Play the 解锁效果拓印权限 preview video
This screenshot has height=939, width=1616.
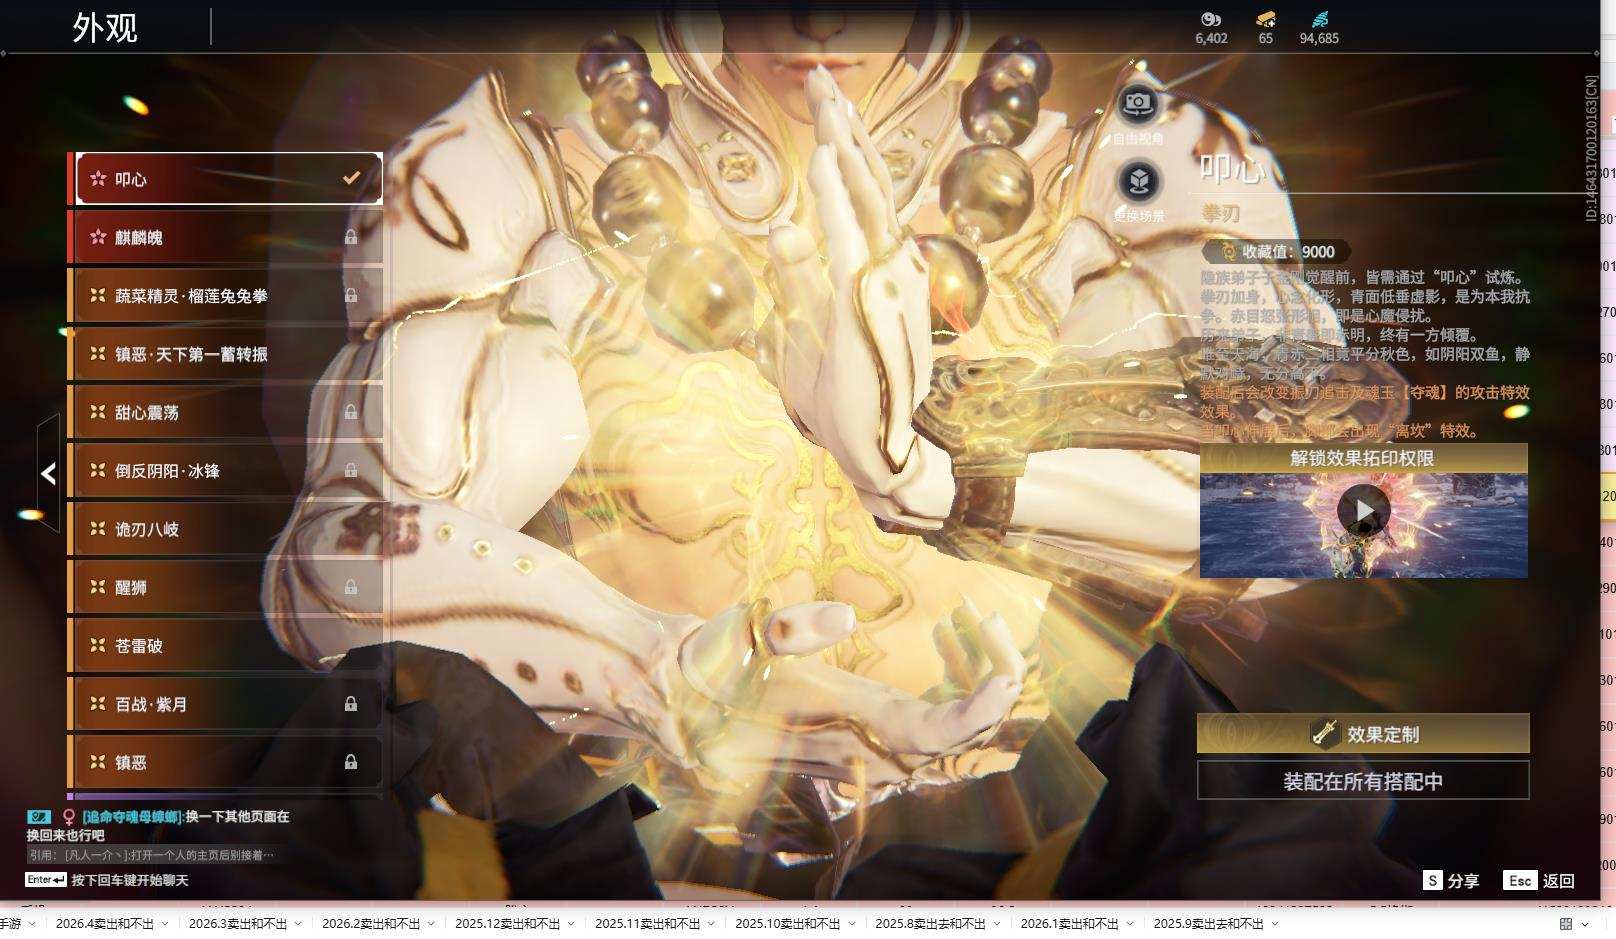click(1363, 511)
